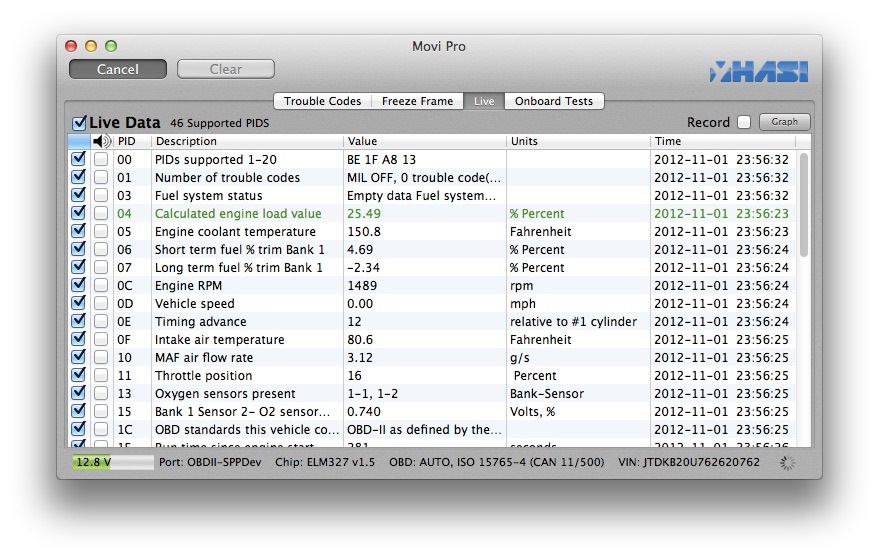Select the Number of trouble codes row
This screenshot has height=558, width=879.
[x=432, y=178]
